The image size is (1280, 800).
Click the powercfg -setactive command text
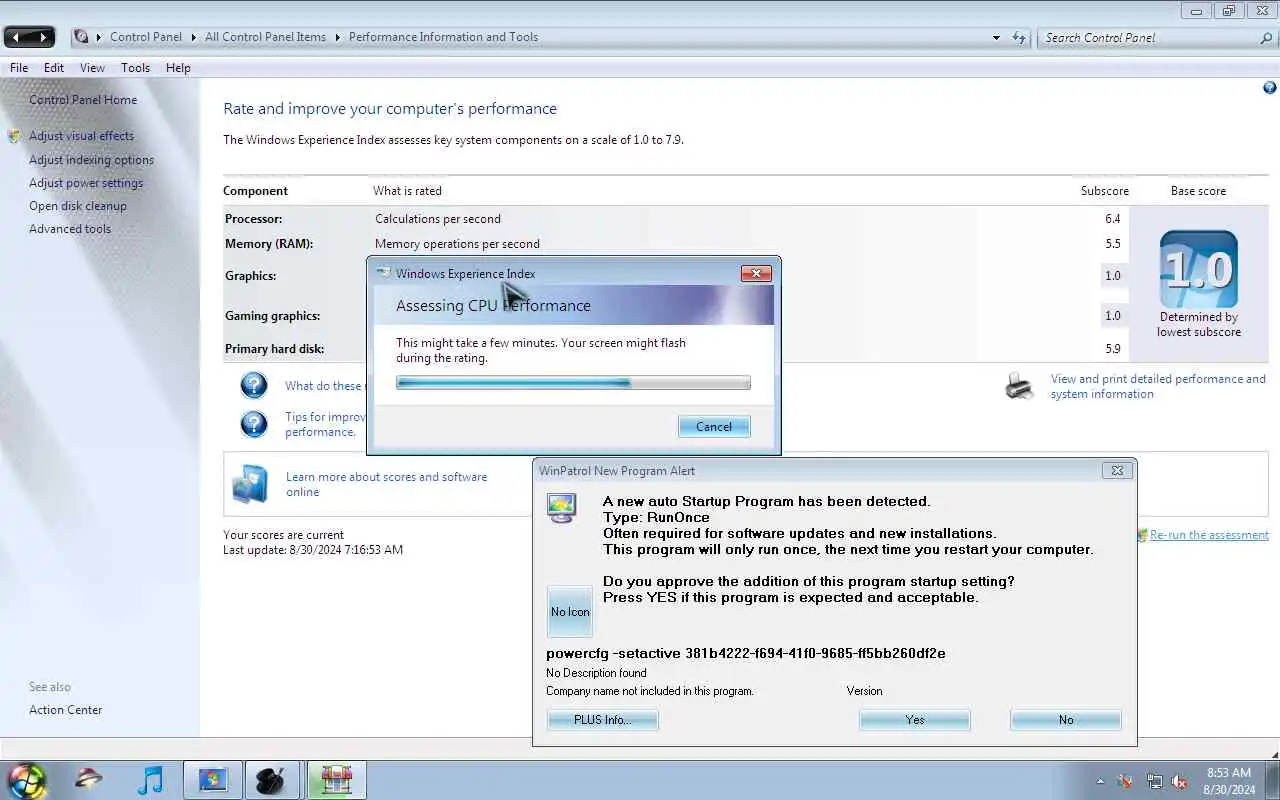746,653
